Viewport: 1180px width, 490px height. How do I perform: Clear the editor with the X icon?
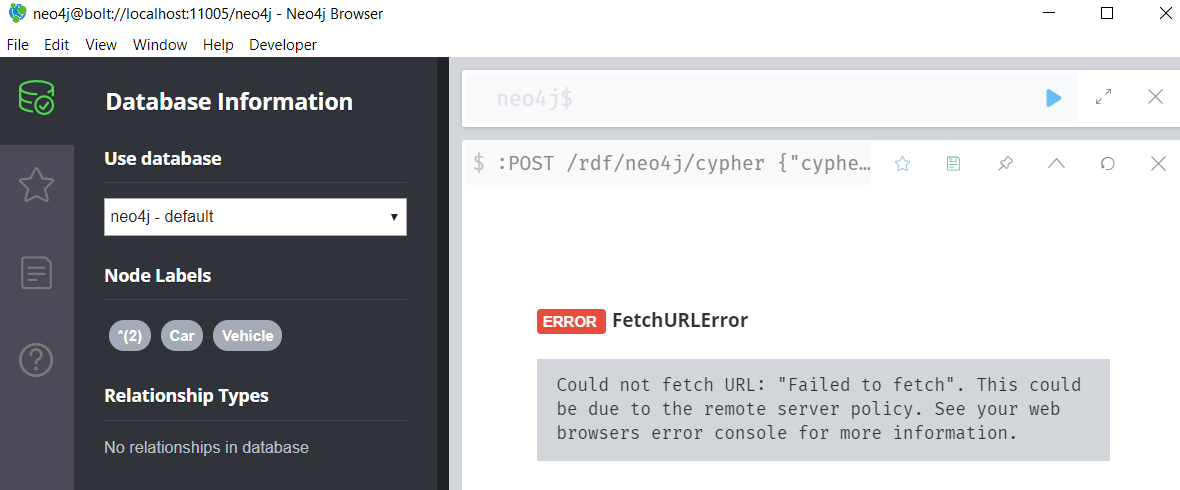1155,97
